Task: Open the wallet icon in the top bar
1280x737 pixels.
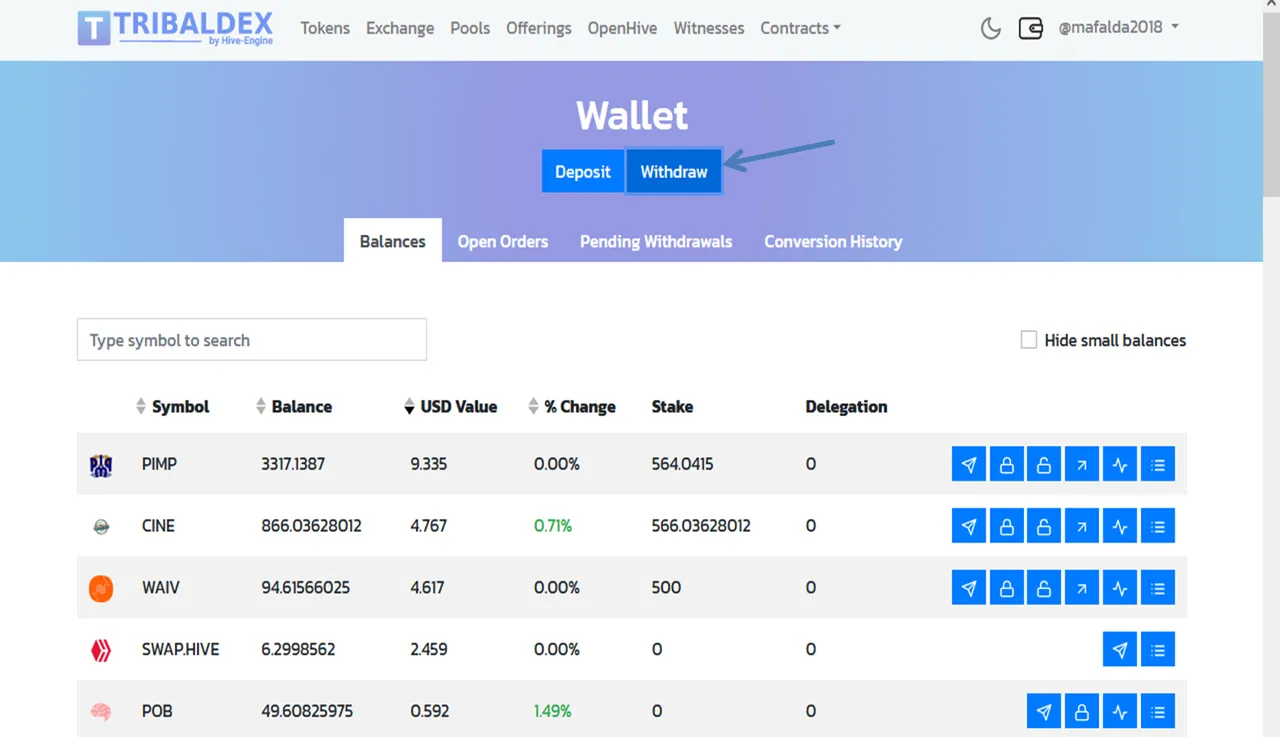Action: [x=1031, y=28]
